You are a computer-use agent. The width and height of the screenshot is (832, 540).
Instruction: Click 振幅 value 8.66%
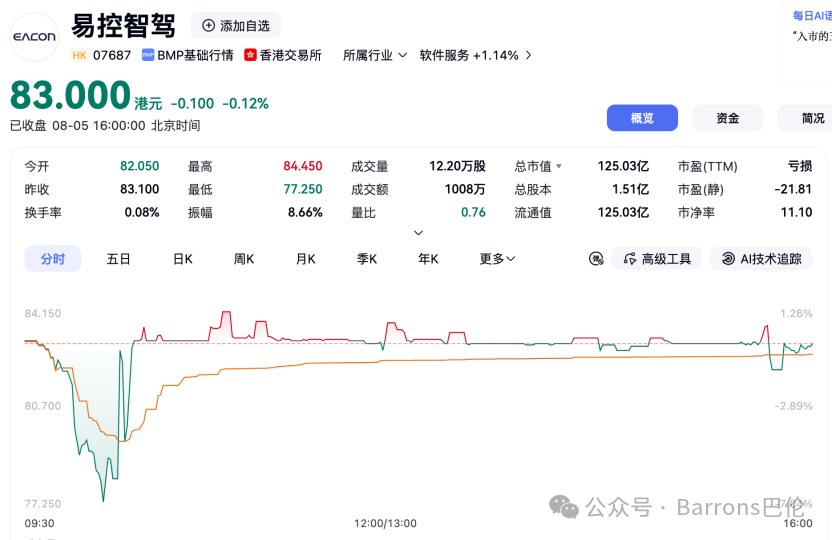coord(305,213)
